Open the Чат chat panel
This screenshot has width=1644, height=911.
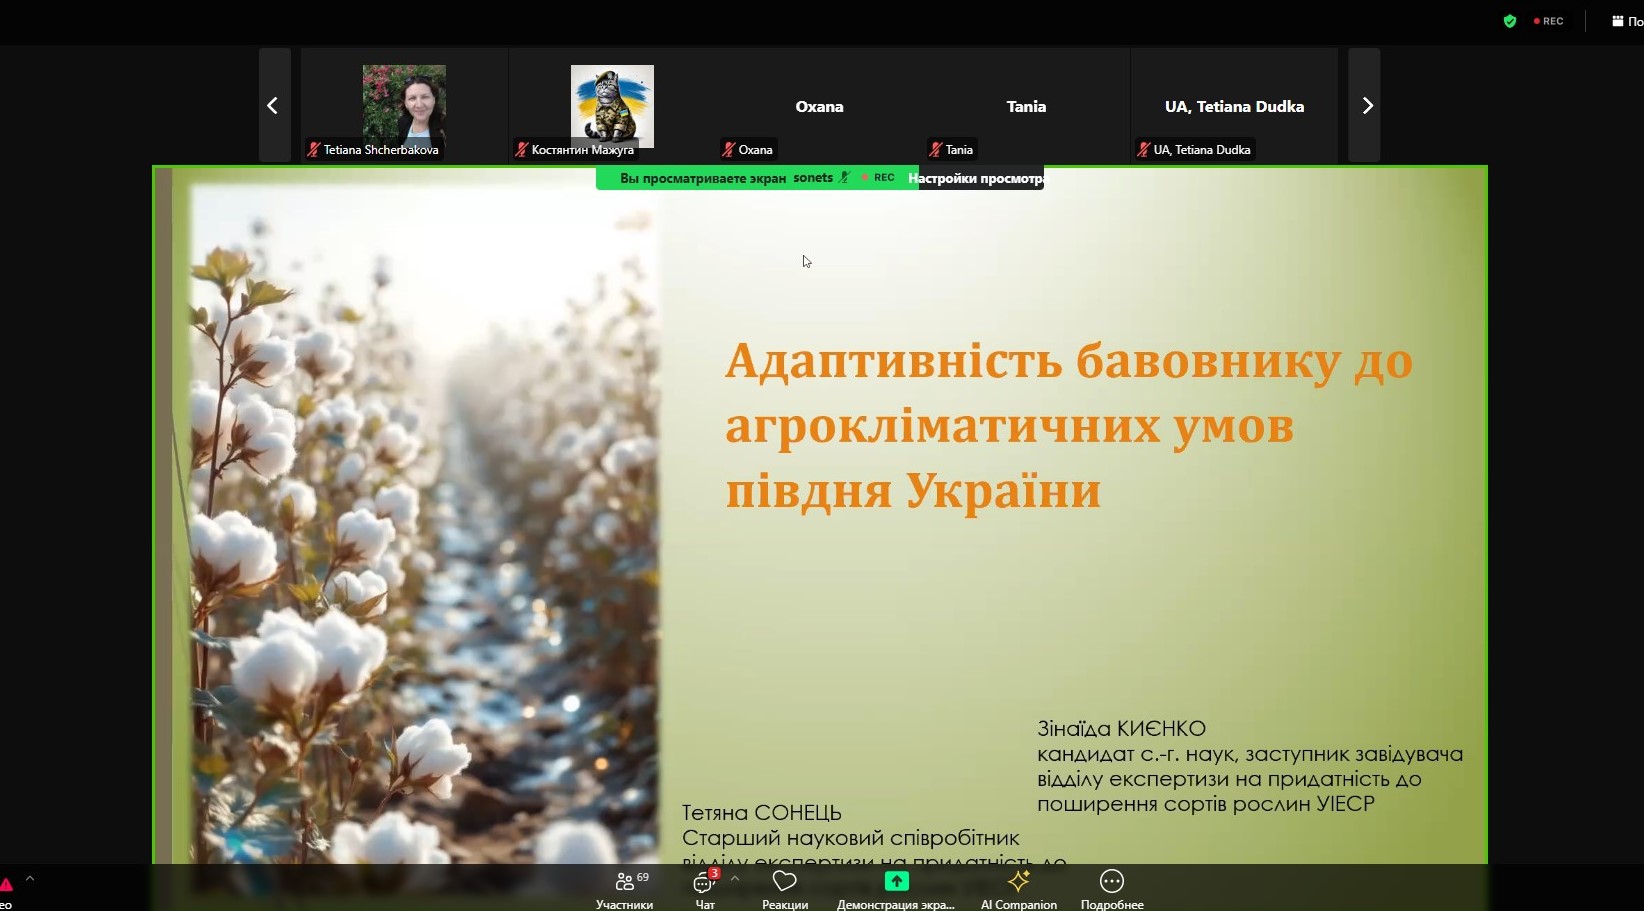tap(705, 887)
